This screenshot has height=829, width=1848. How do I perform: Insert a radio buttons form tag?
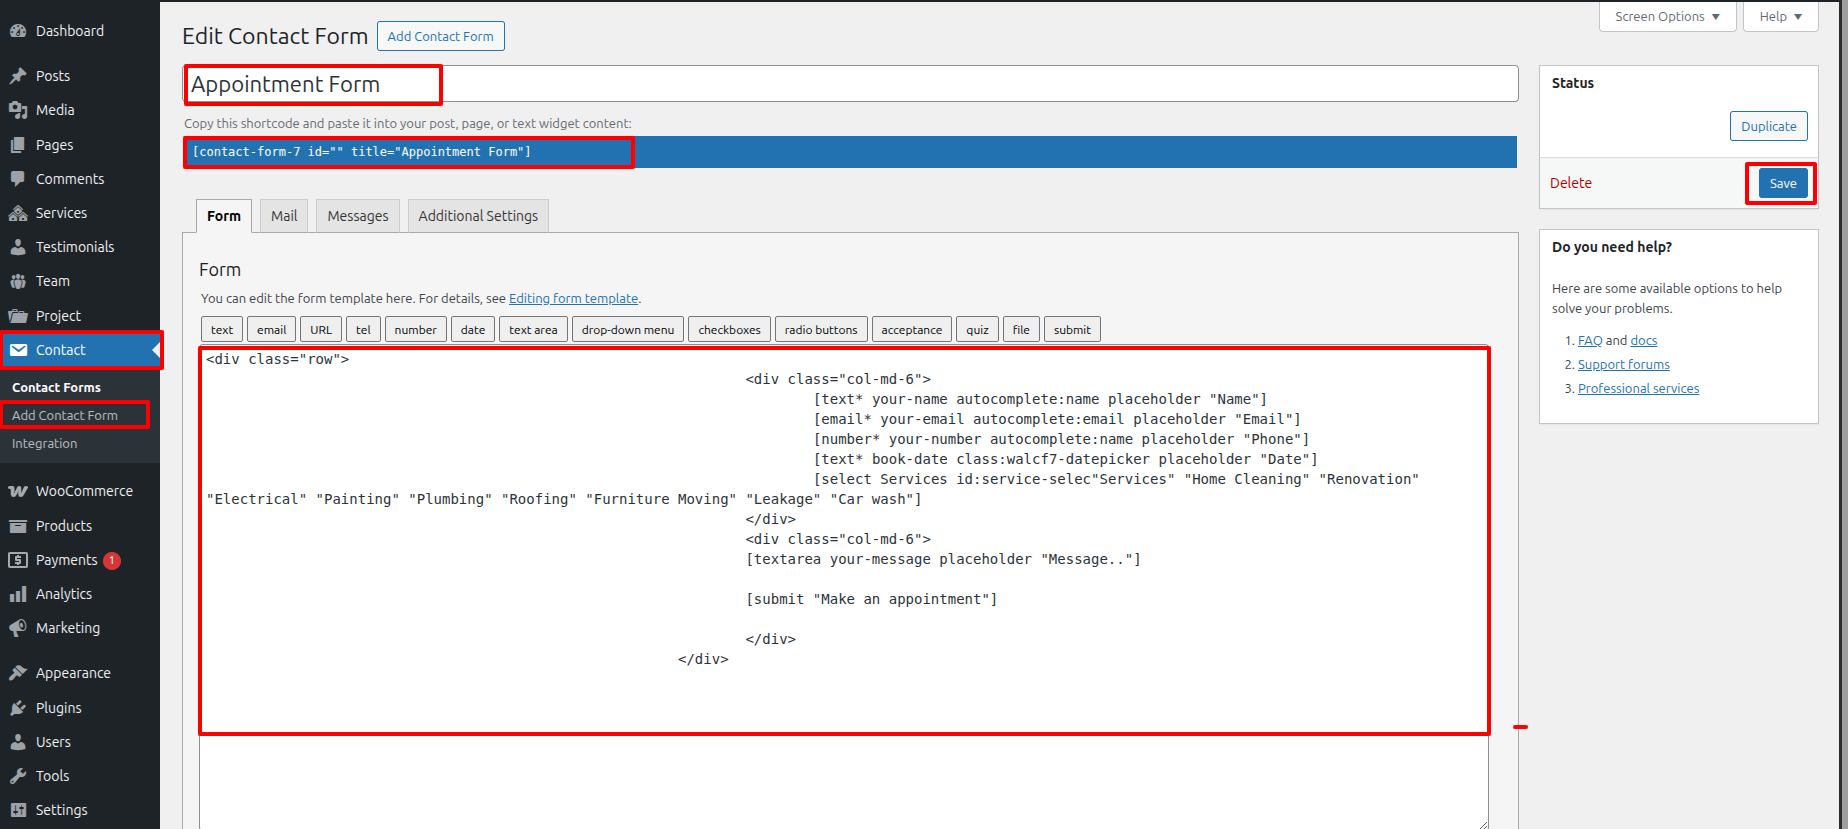point(821,330)
